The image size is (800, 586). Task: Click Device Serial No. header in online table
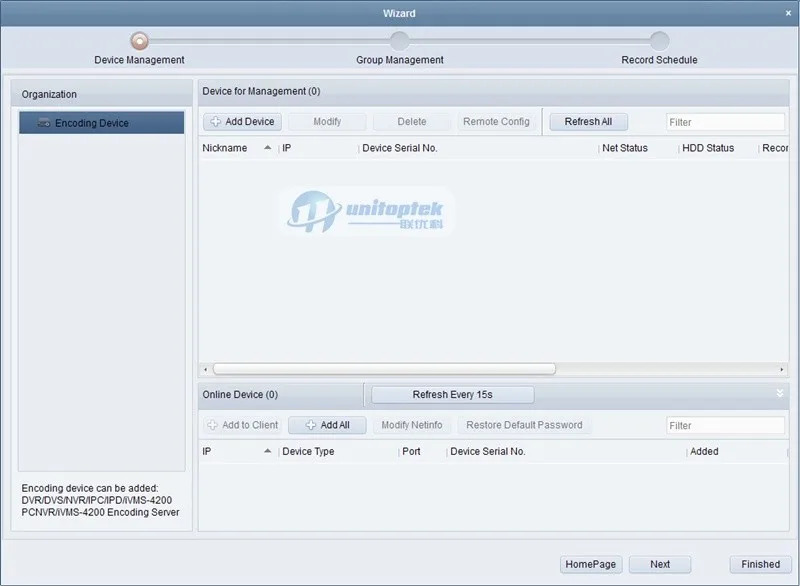(566, 451)
